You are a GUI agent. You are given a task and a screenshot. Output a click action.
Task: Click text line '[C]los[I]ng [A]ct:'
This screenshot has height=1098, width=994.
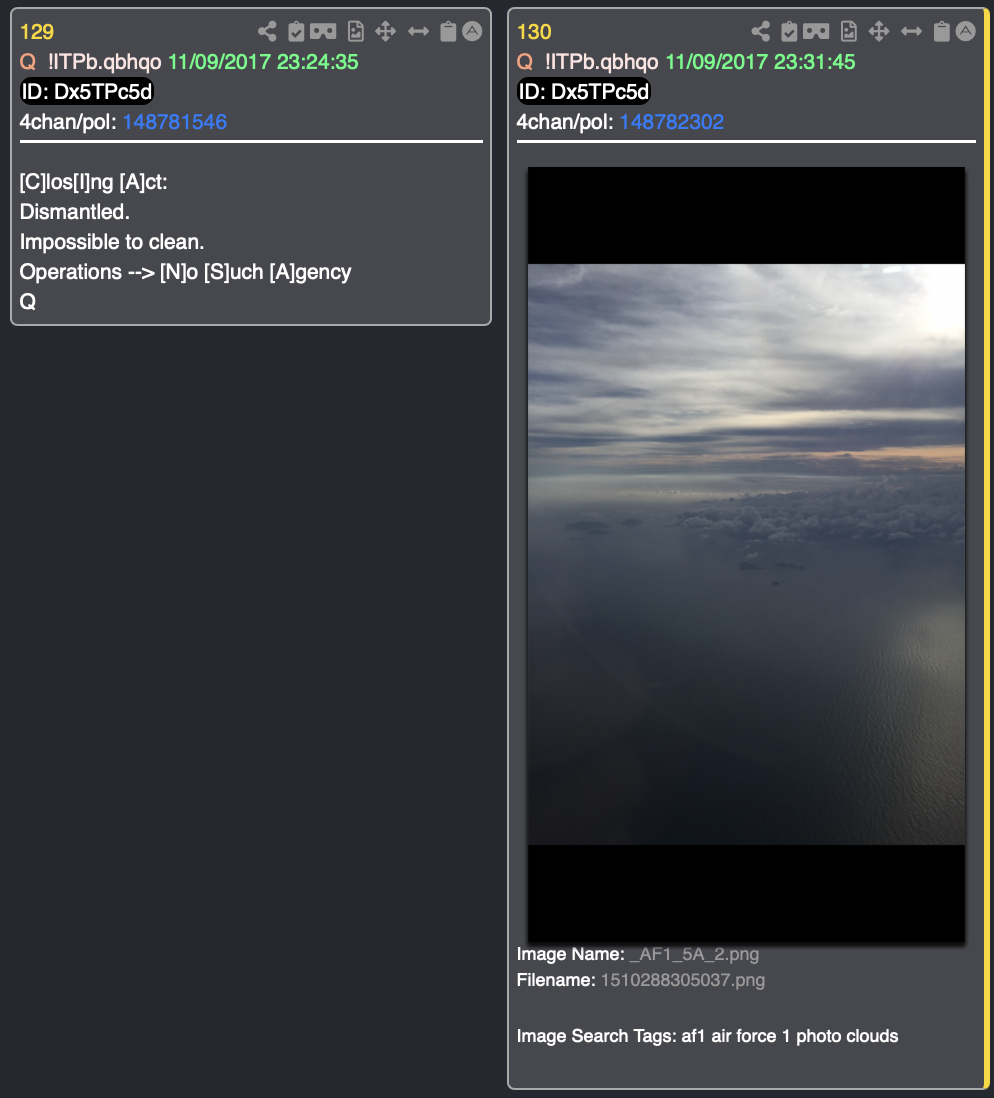coord(93,182)
